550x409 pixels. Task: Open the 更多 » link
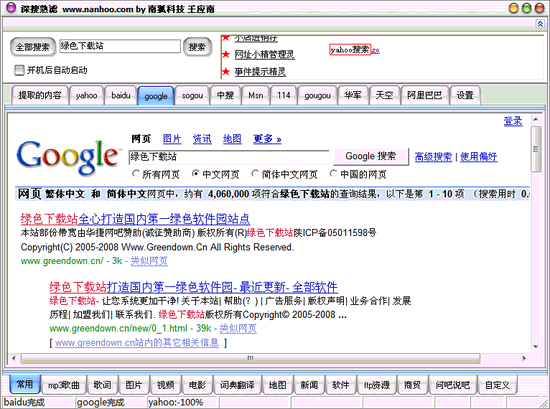point(267,139)
